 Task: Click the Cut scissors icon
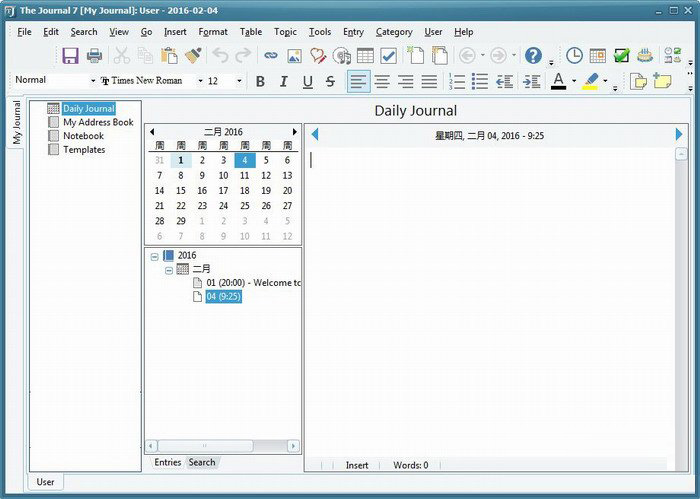pyautogui.click(x=121, y=55)
